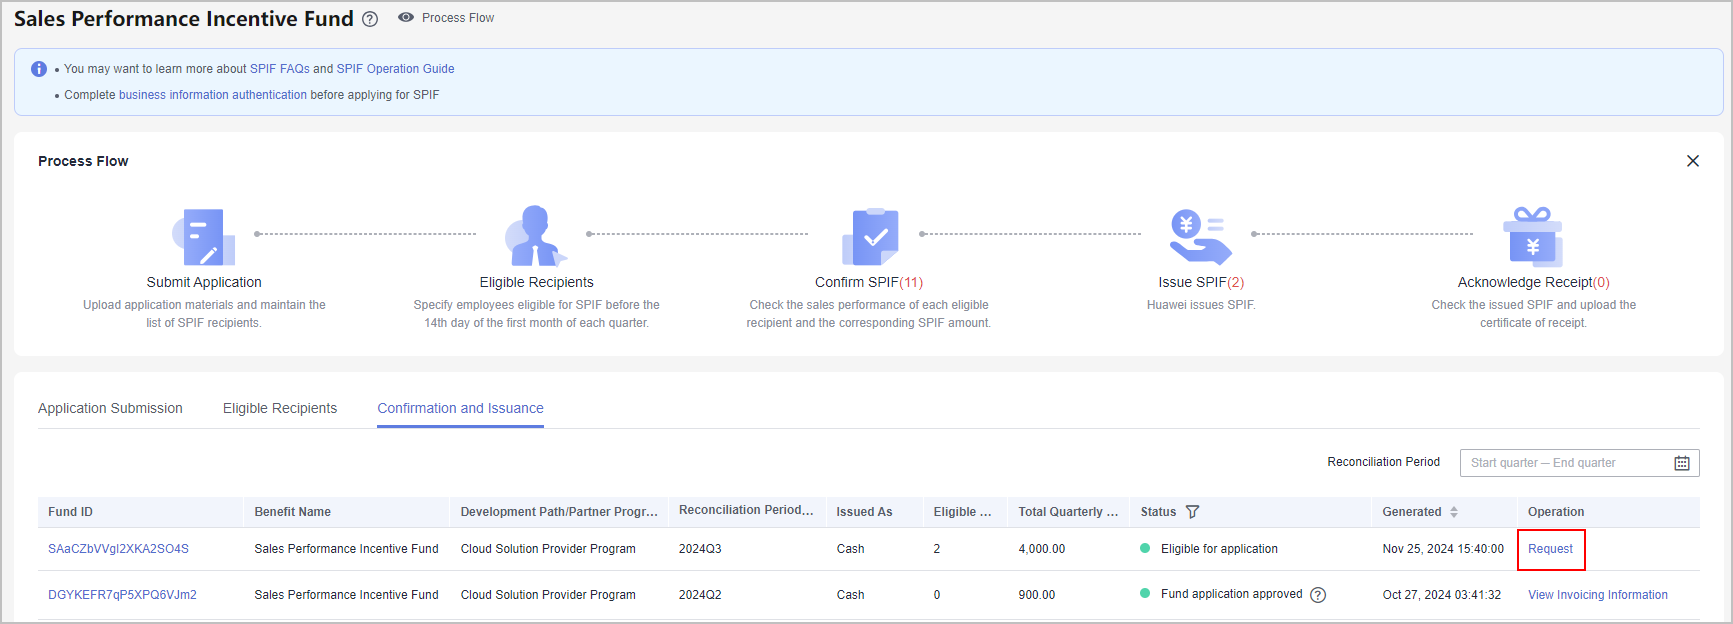Click the Issue SPIF hand-coin icon
1733x624 pixels.
point(1200,237)
